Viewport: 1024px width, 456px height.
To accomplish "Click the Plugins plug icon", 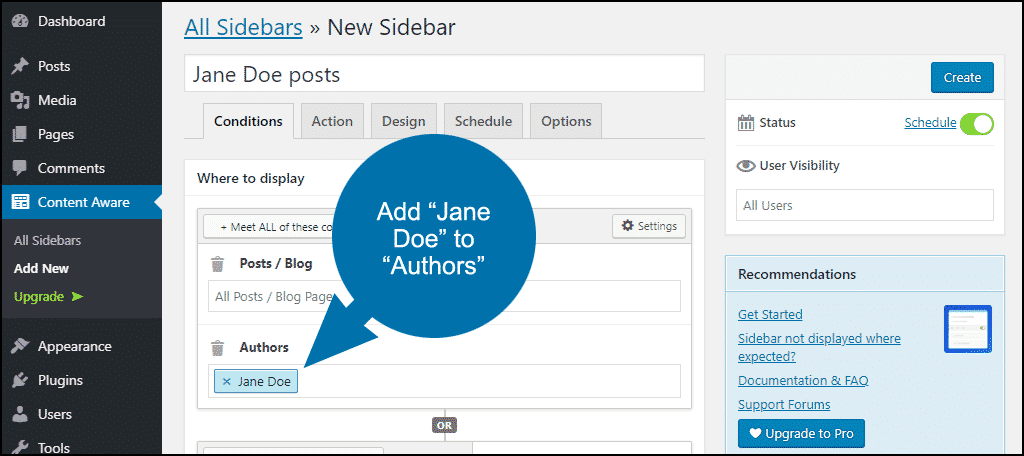I will (x=20, y=380).
